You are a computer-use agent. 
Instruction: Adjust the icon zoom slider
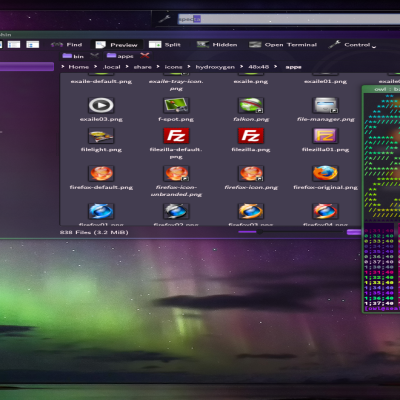[259, 232]
